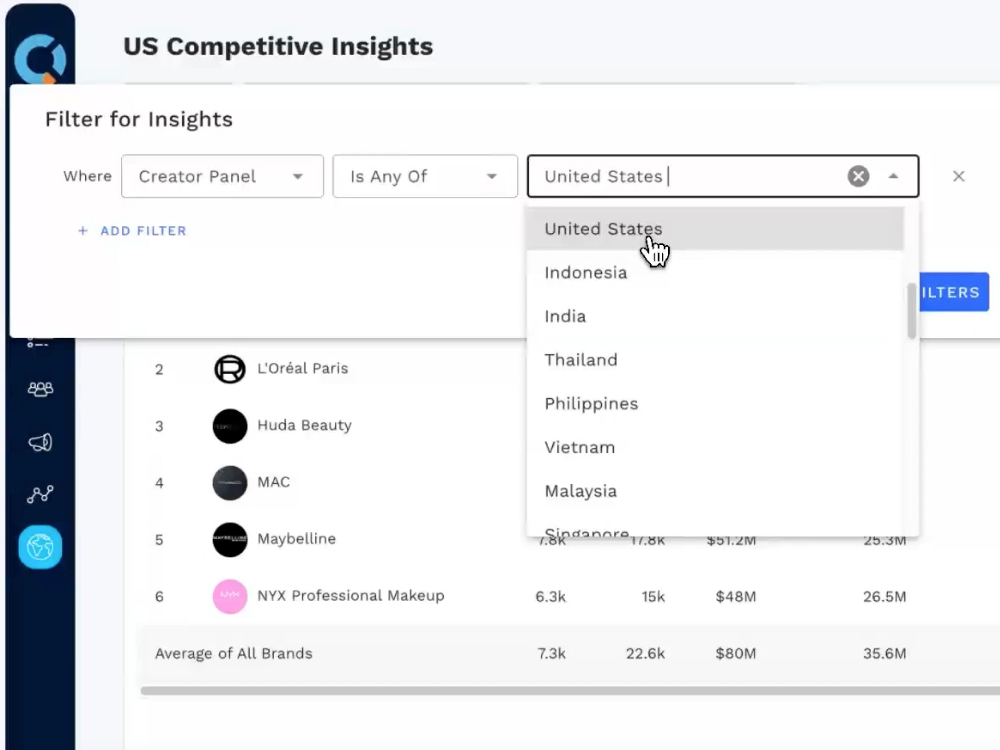Screen dimensions: 1000x750
Task: Remove the filter row with the X
Action: coord(958,177)
